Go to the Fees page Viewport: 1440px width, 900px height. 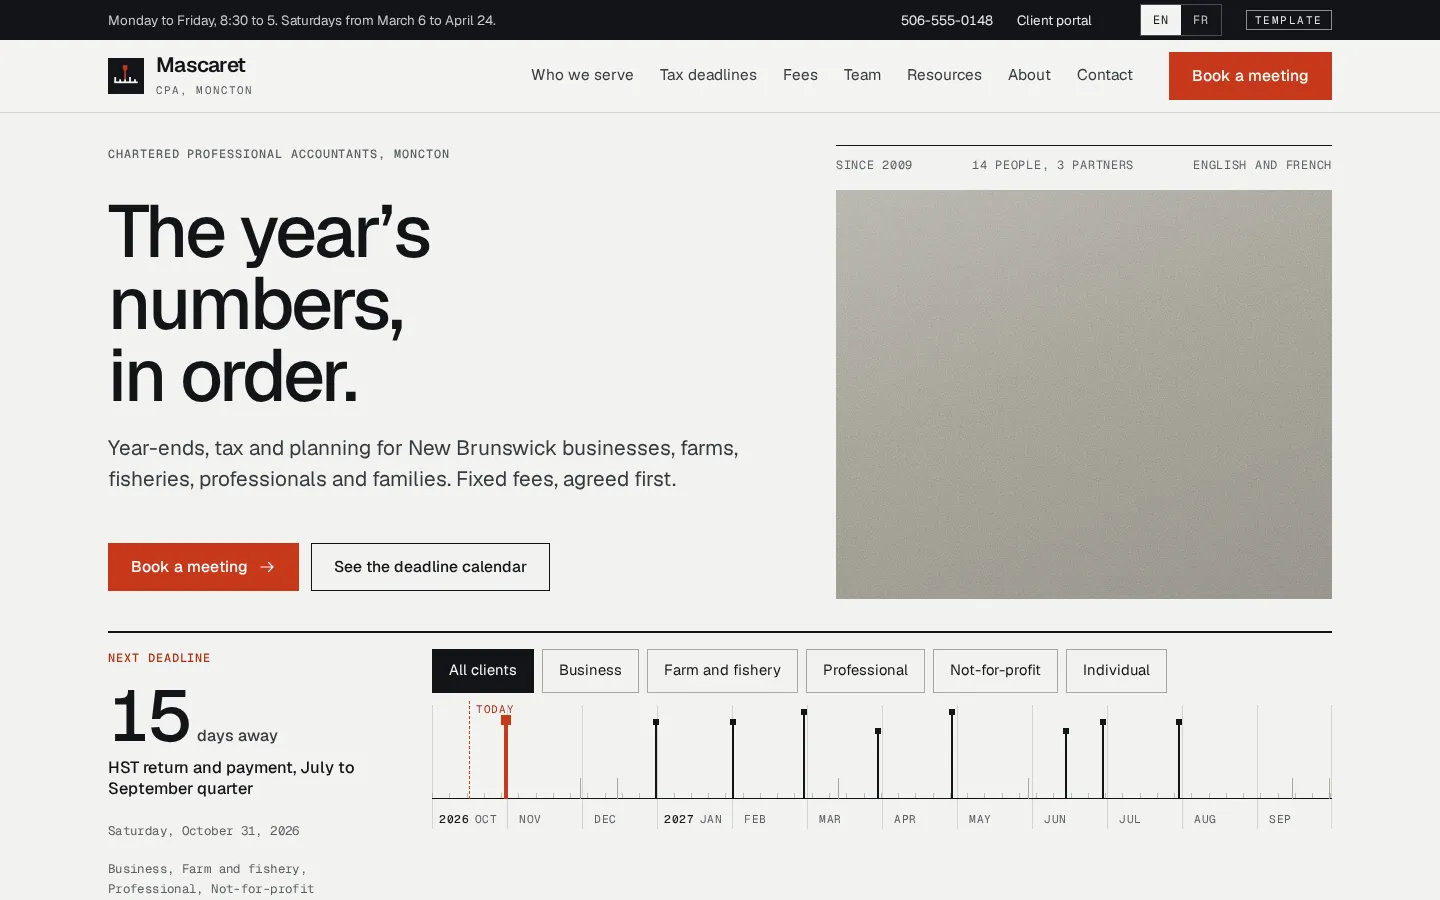tap(800, 75)
